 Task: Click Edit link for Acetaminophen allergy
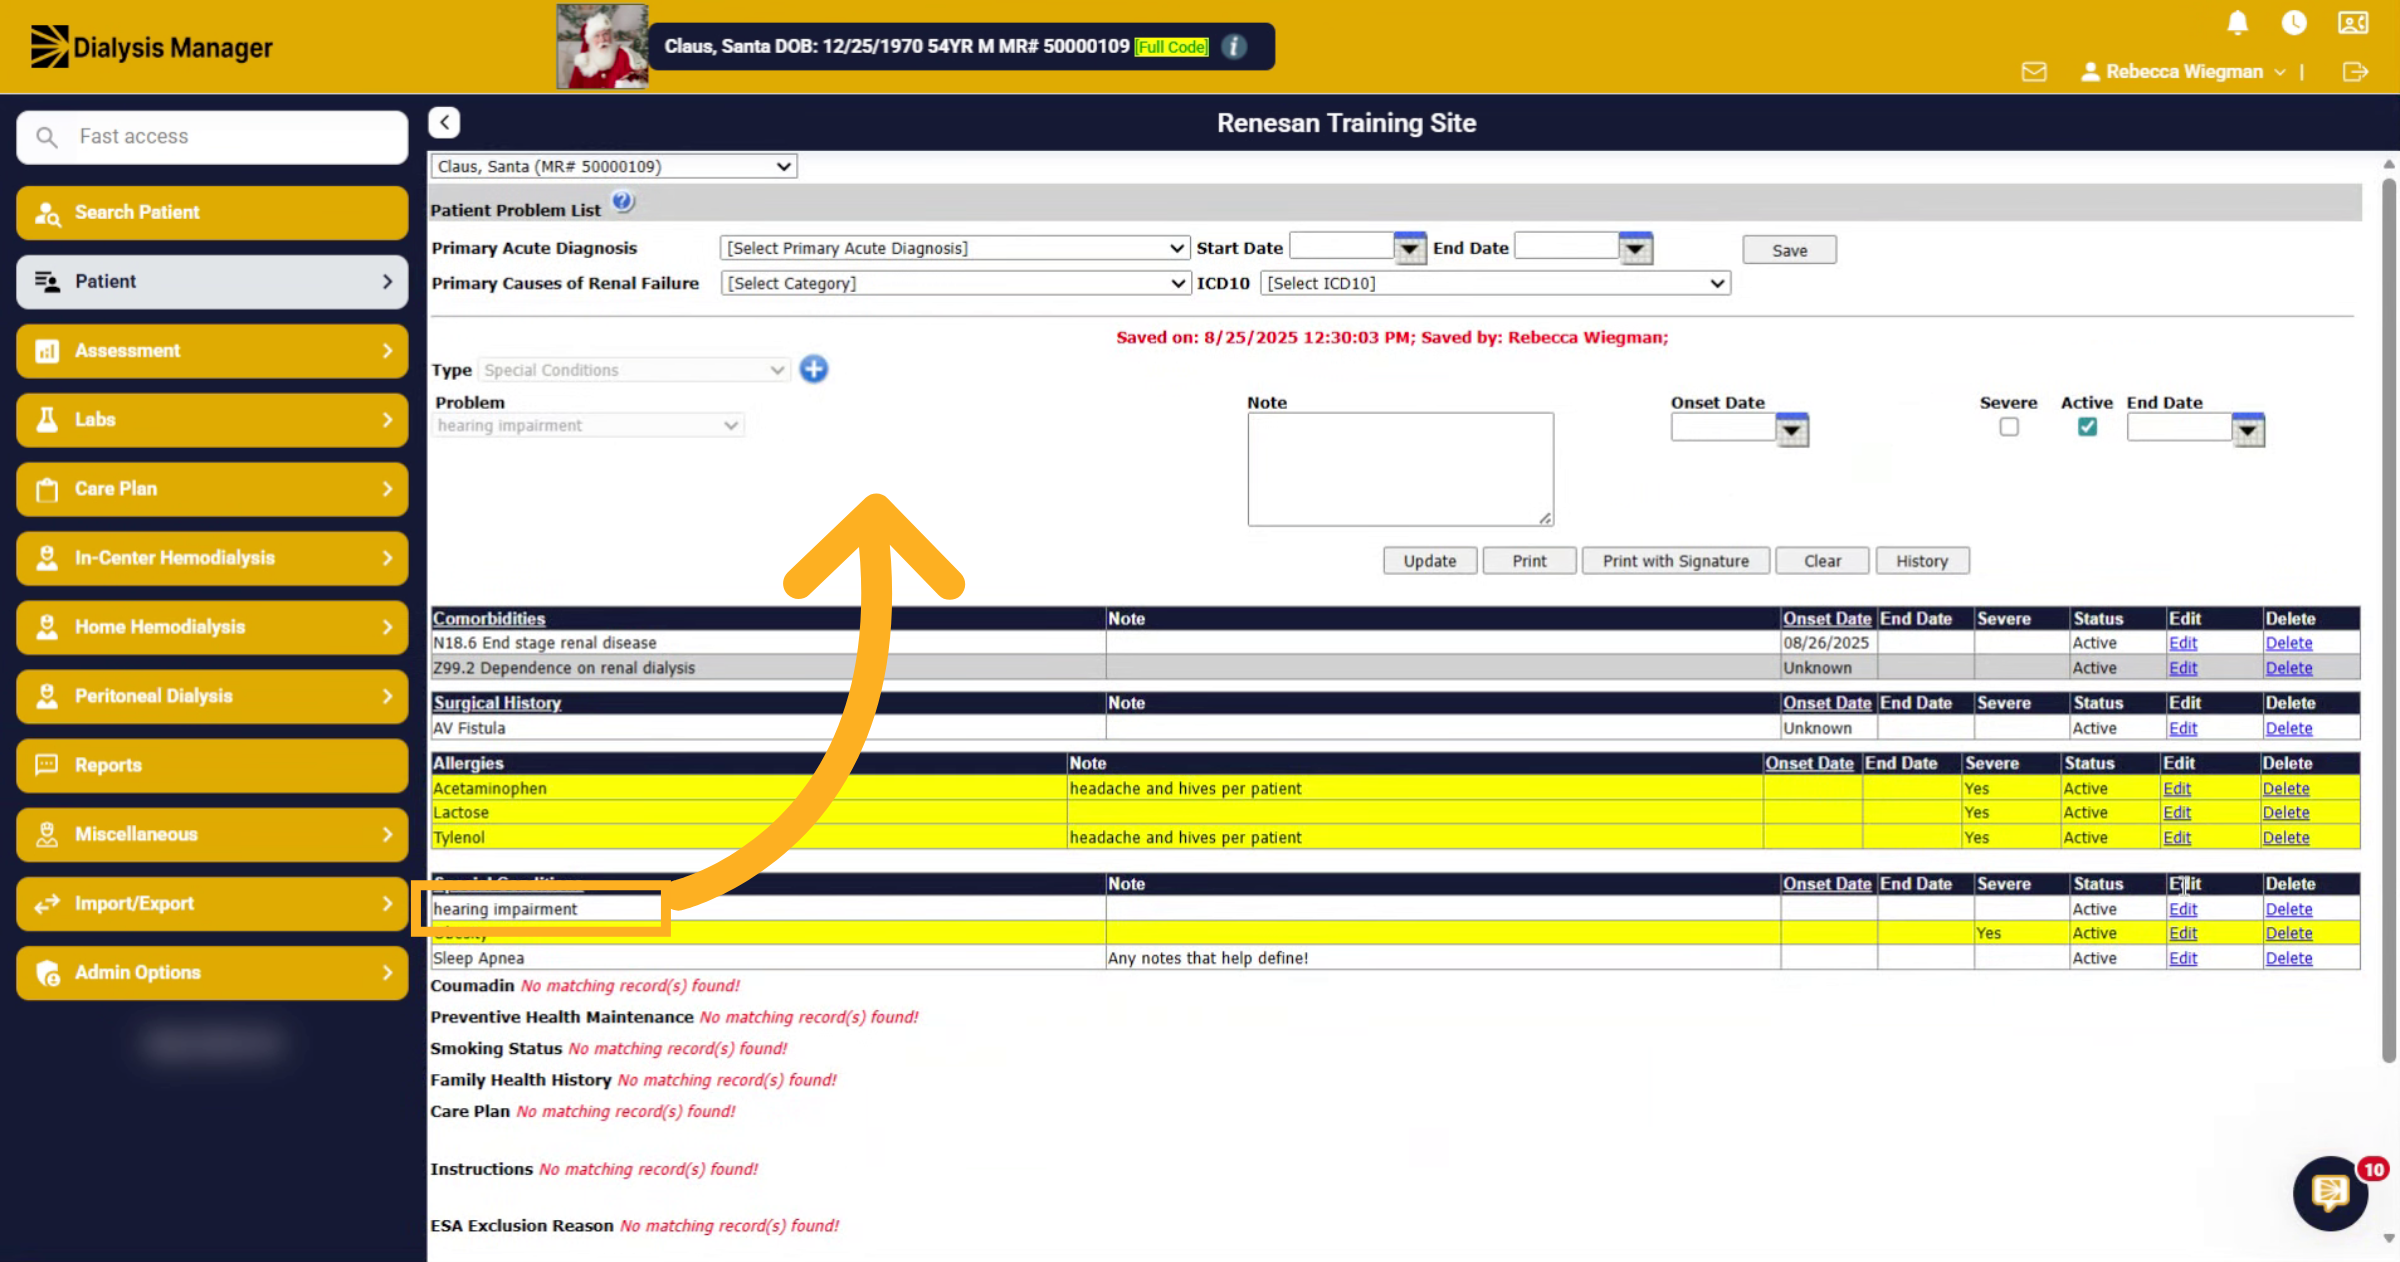2177,788
